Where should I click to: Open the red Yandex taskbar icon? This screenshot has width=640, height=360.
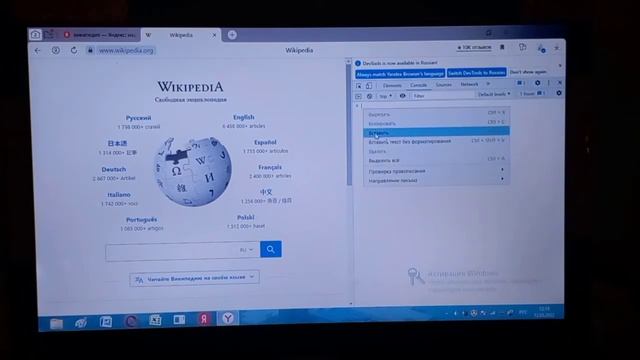(203, 319)
